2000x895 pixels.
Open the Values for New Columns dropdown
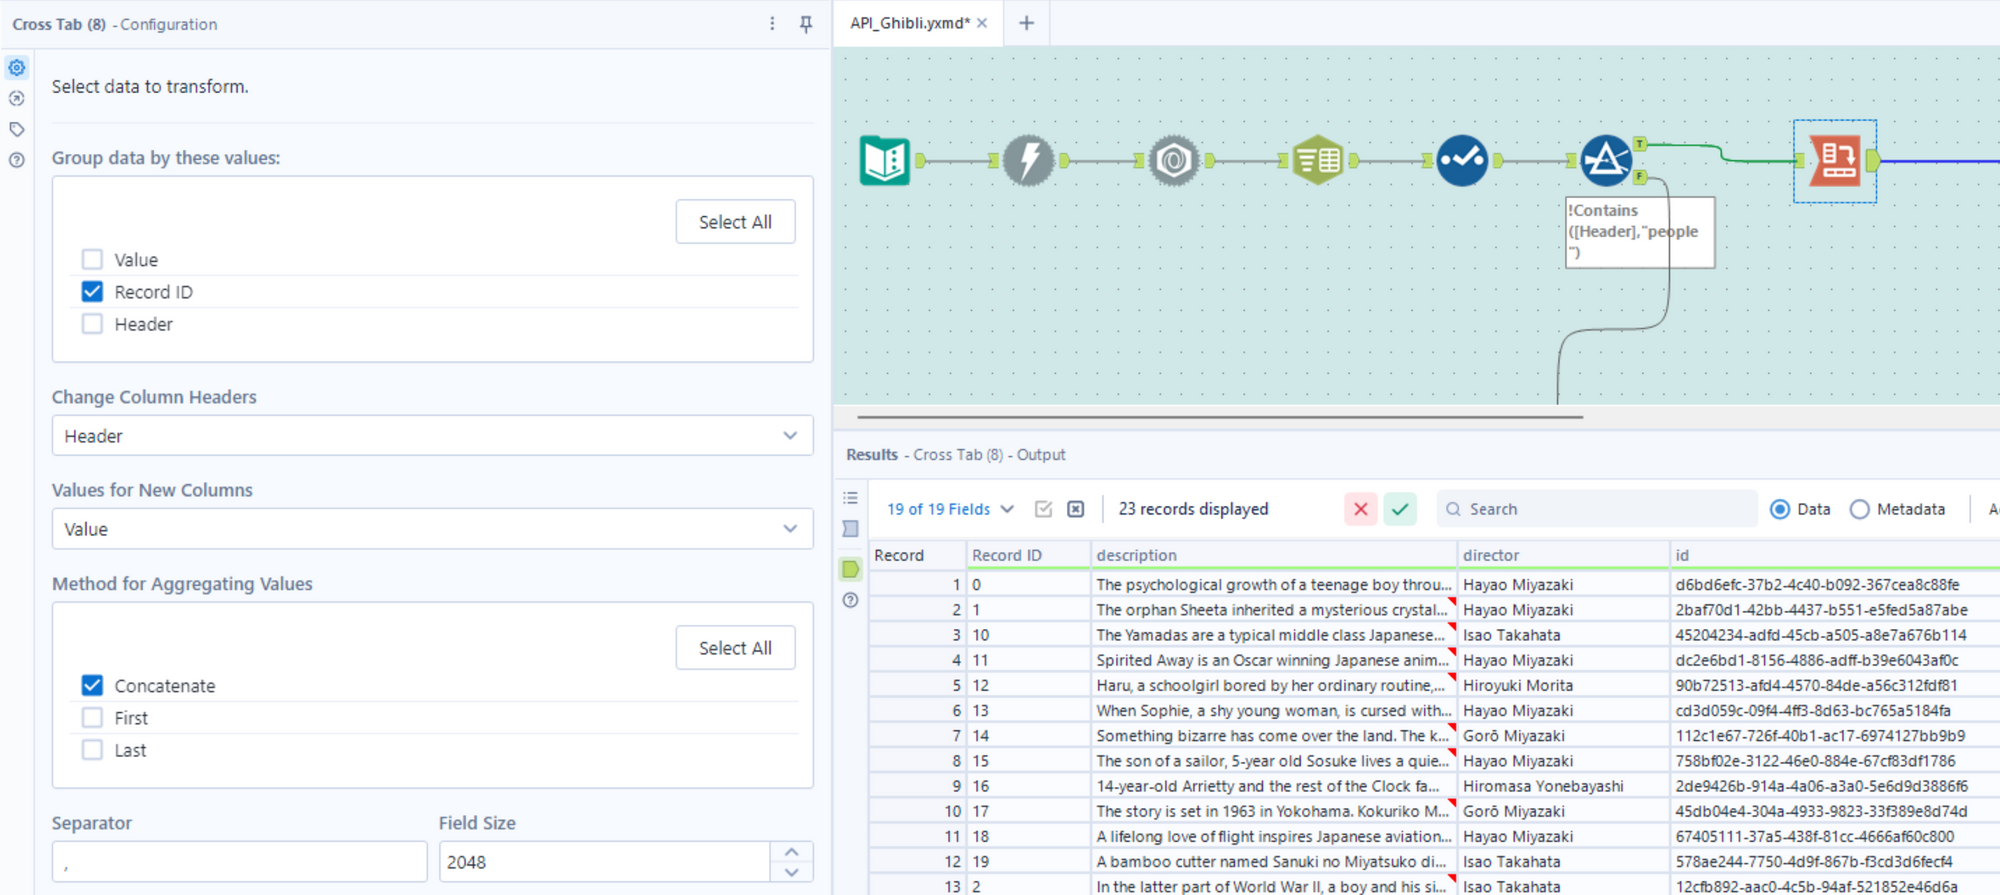[x=432, y=529]
